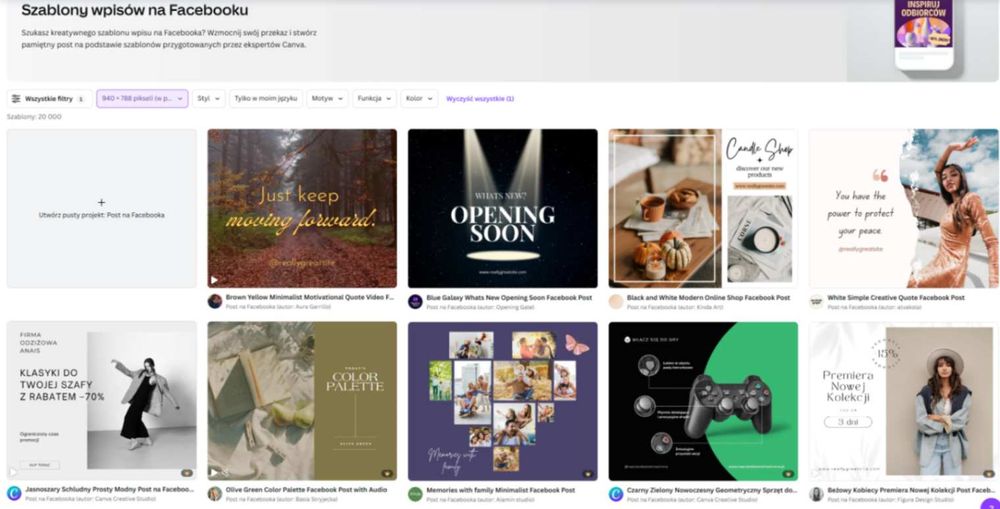Click the Alamin studio author avatar

415,494
